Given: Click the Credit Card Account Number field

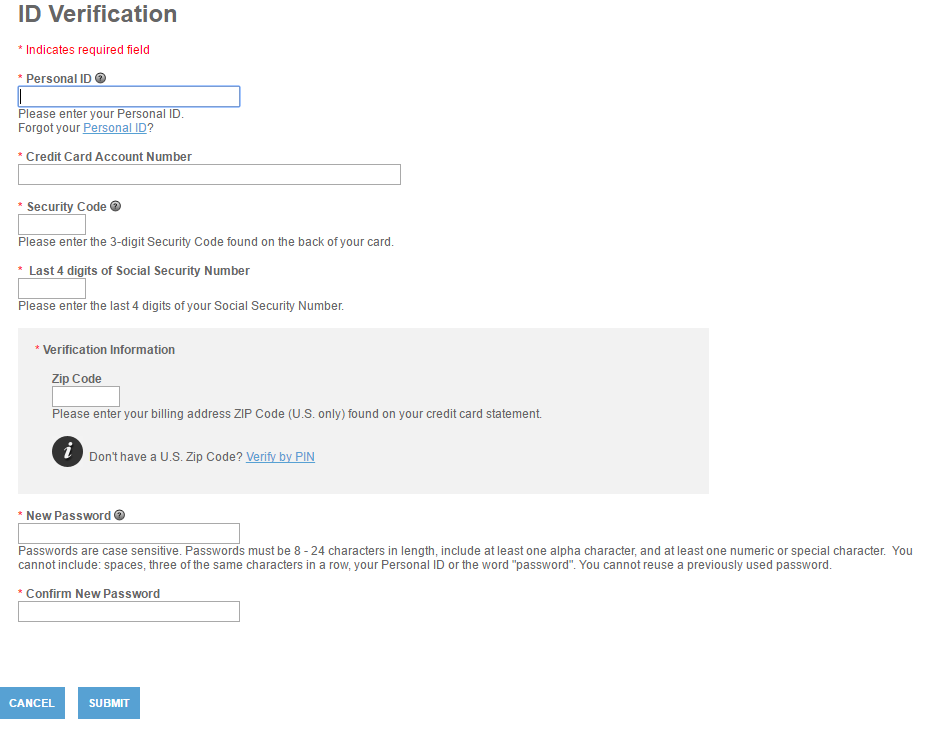Looking at the screenshot, I should (209, 175).
